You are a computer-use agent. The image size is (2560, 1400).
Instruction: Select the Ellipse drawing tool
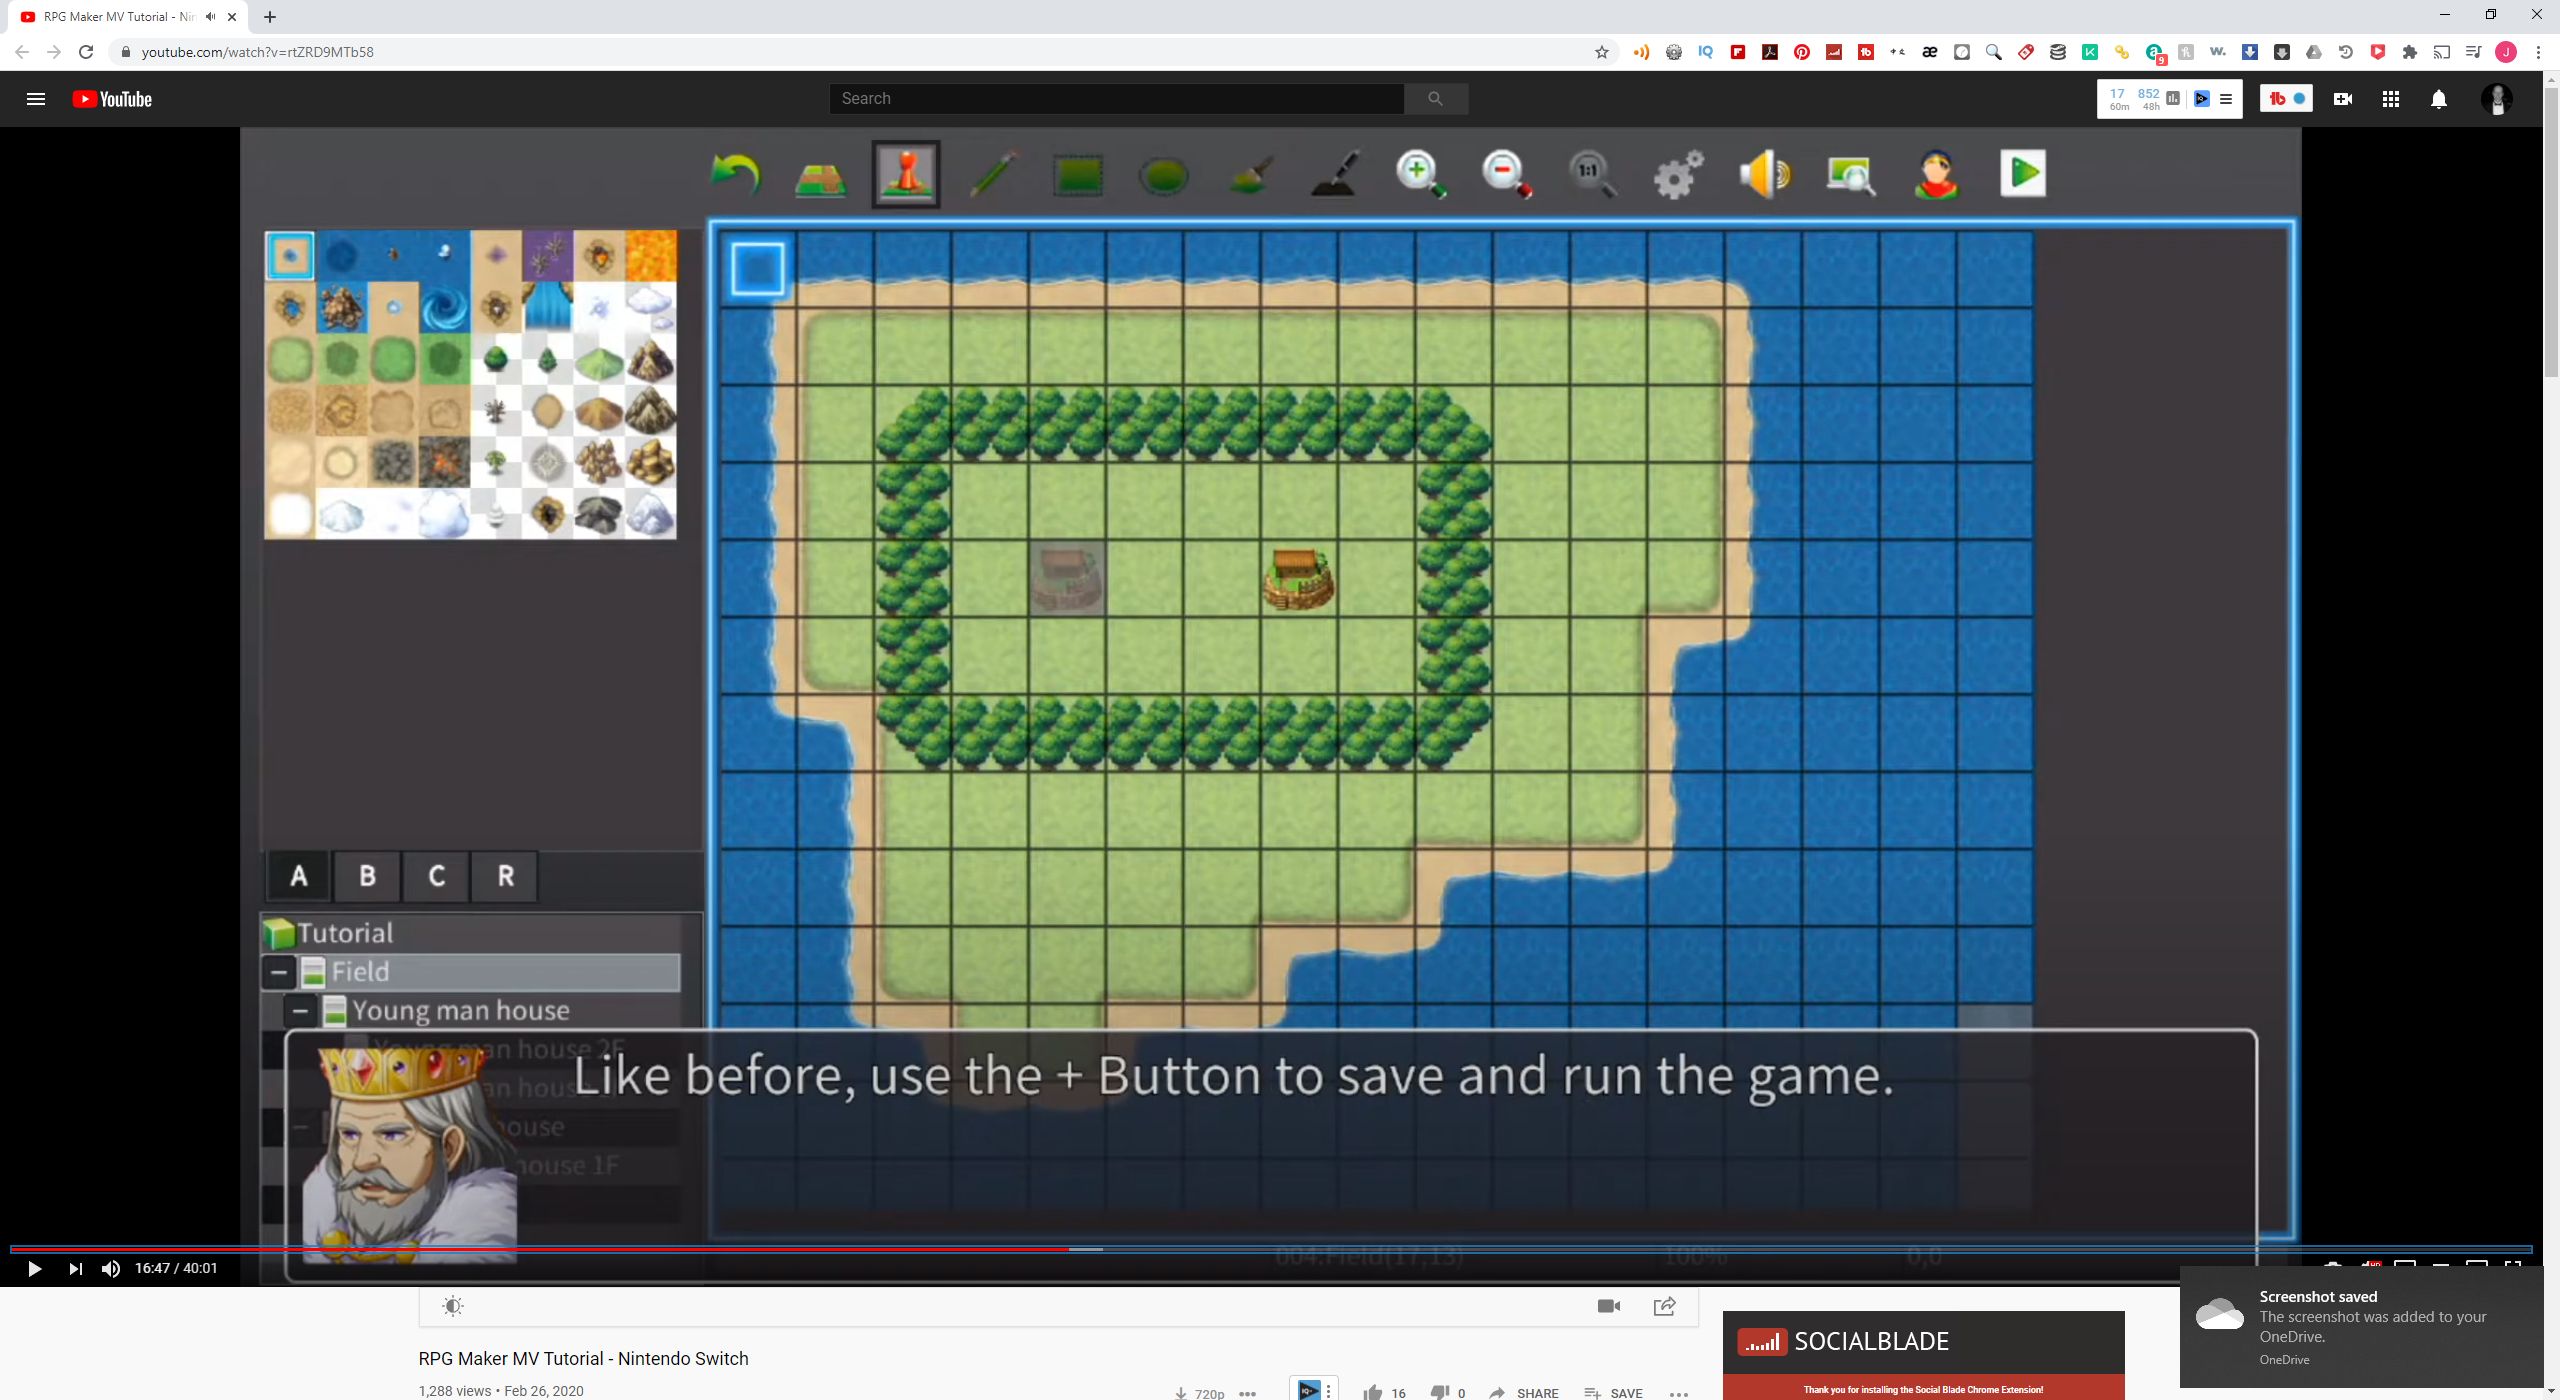coord(1163,176)
